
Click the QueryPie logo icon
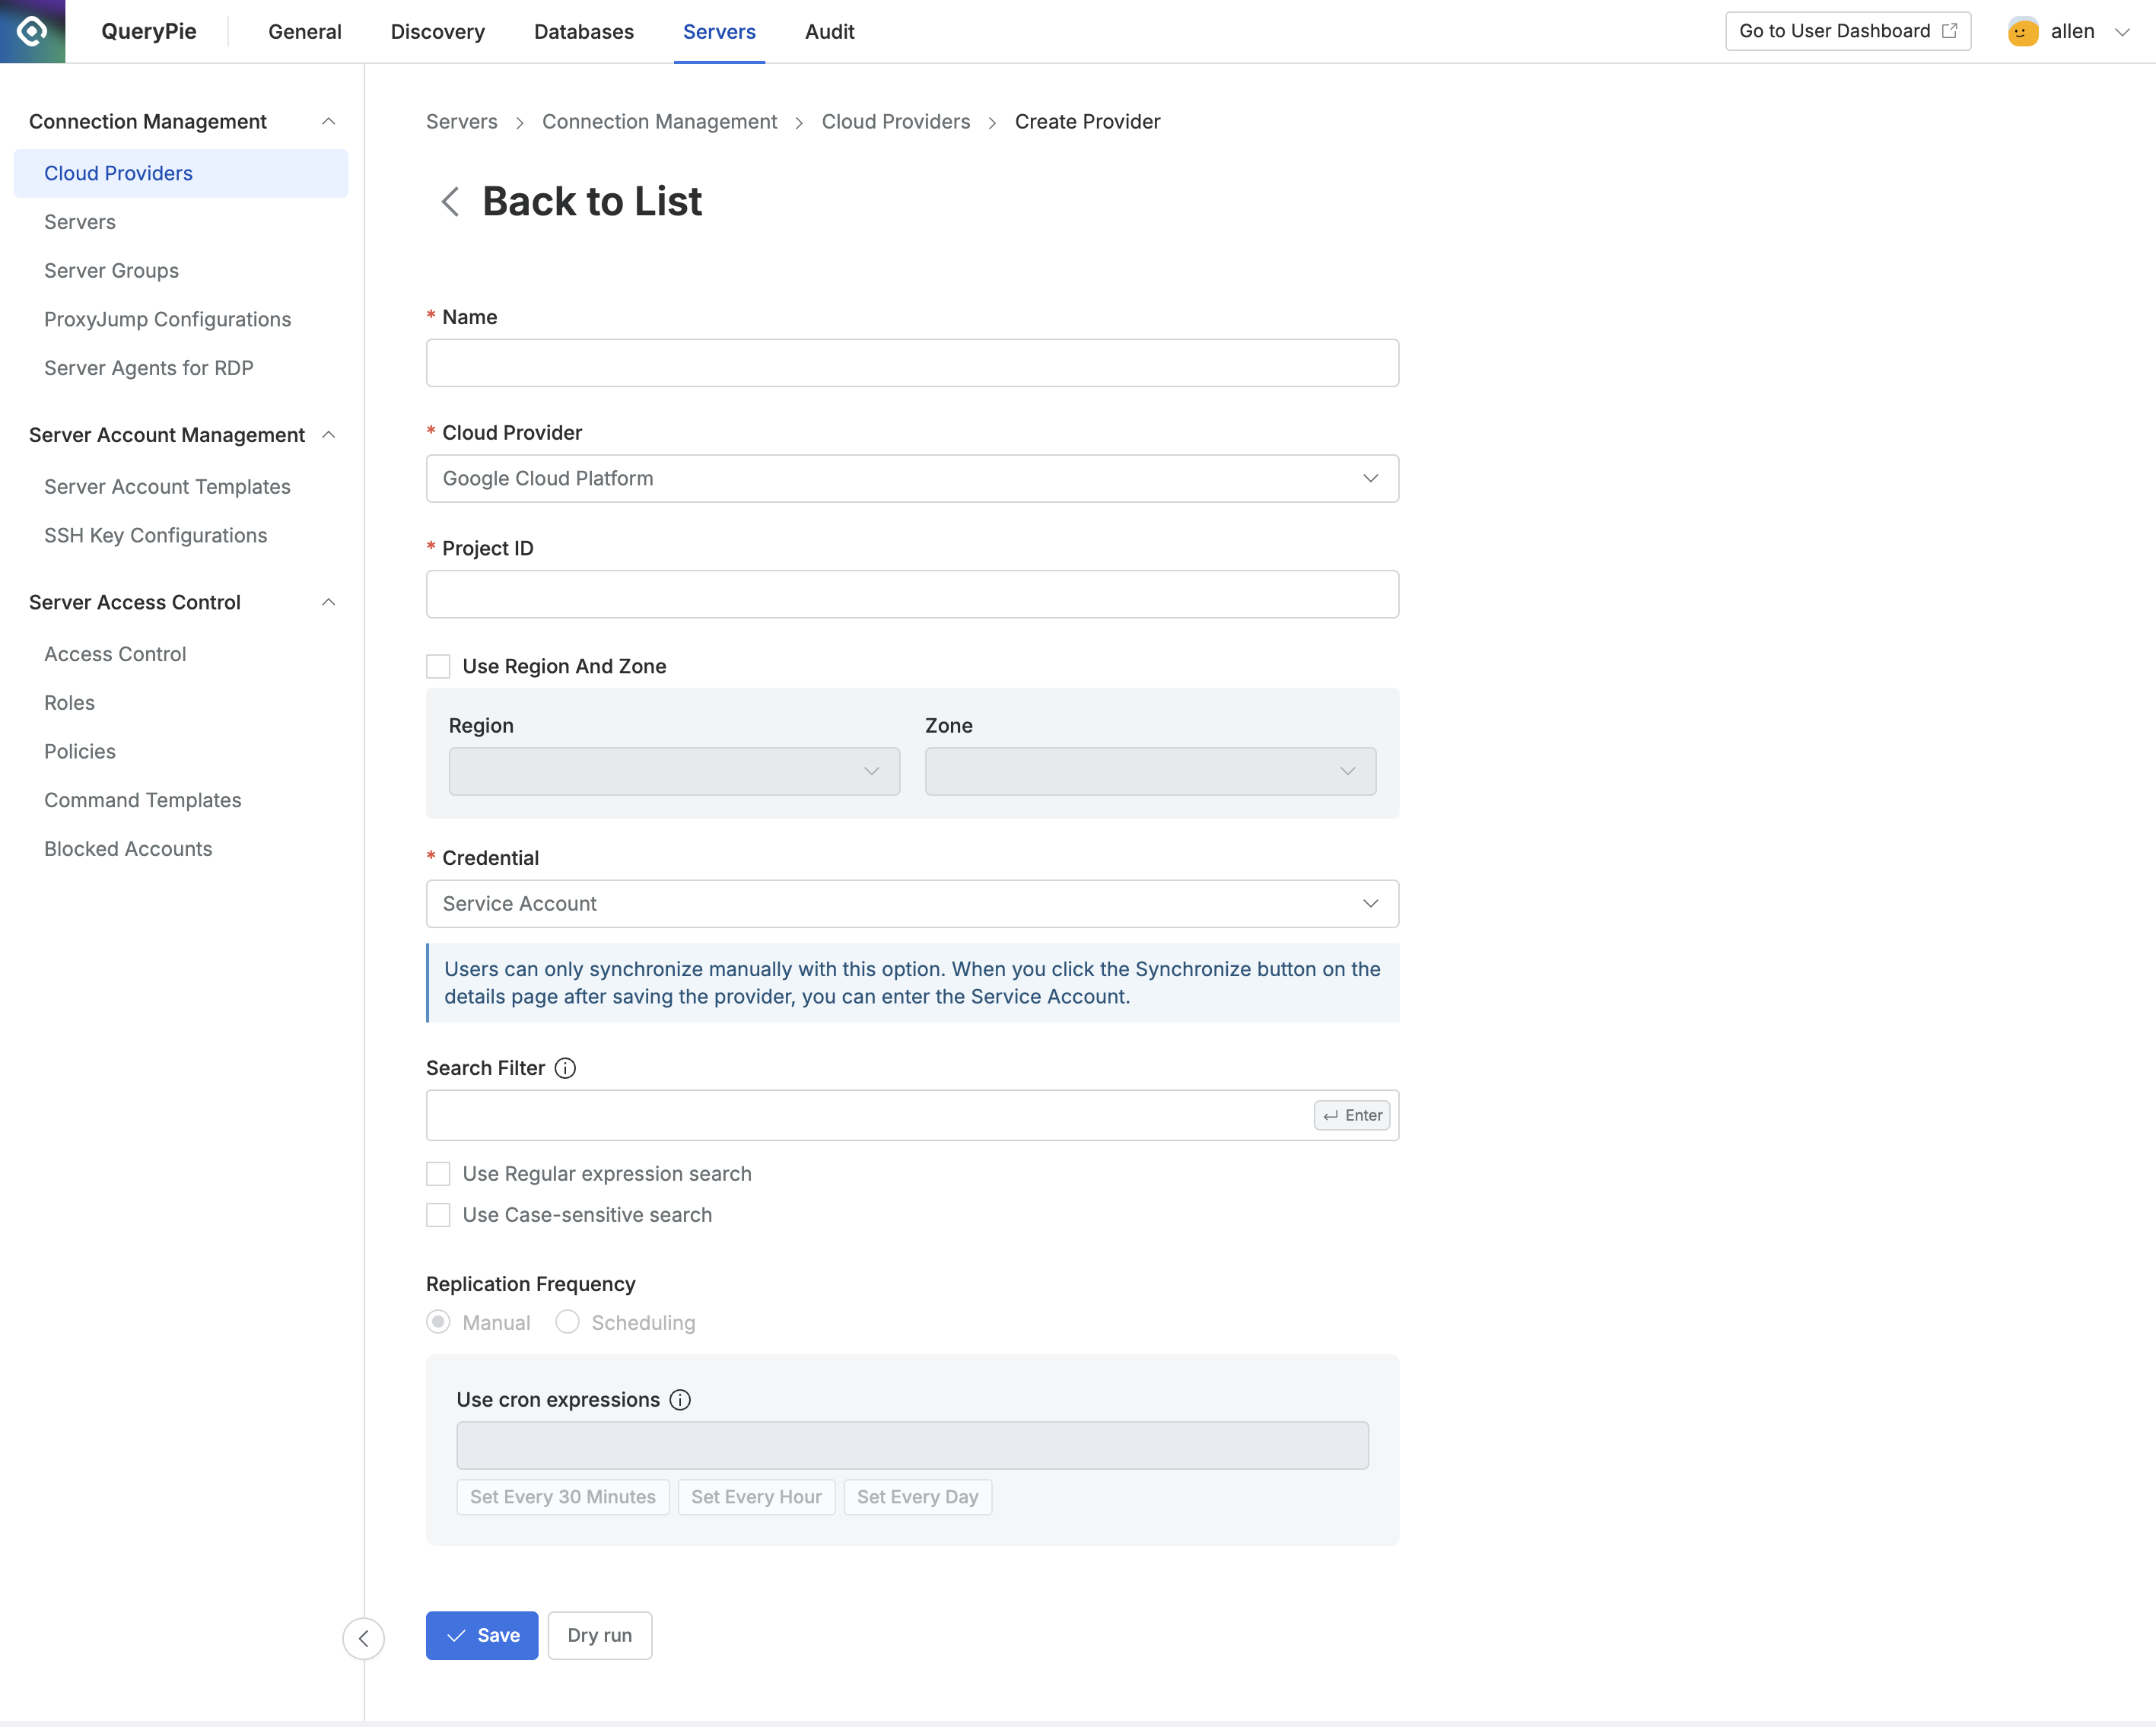tap(32, 31)
